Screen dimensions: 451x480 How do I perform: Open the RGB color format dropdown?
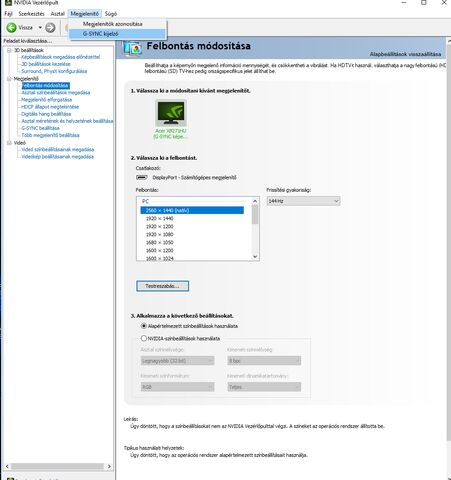[177, 387]
